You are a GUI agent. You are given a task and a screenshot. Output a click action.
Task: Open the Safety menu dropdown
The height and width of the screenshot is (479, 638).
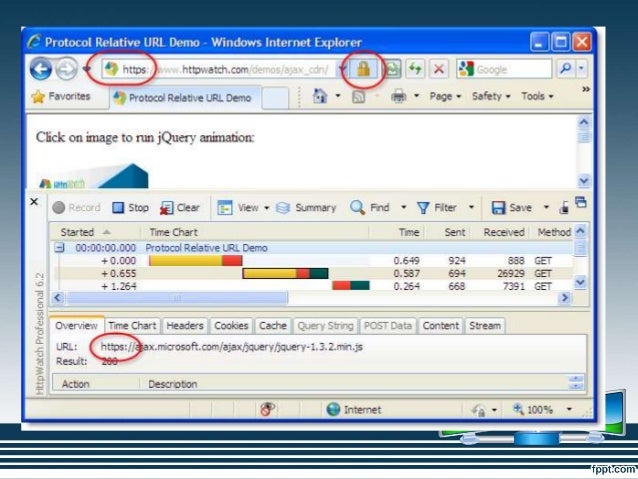click(x=491, y=96)
